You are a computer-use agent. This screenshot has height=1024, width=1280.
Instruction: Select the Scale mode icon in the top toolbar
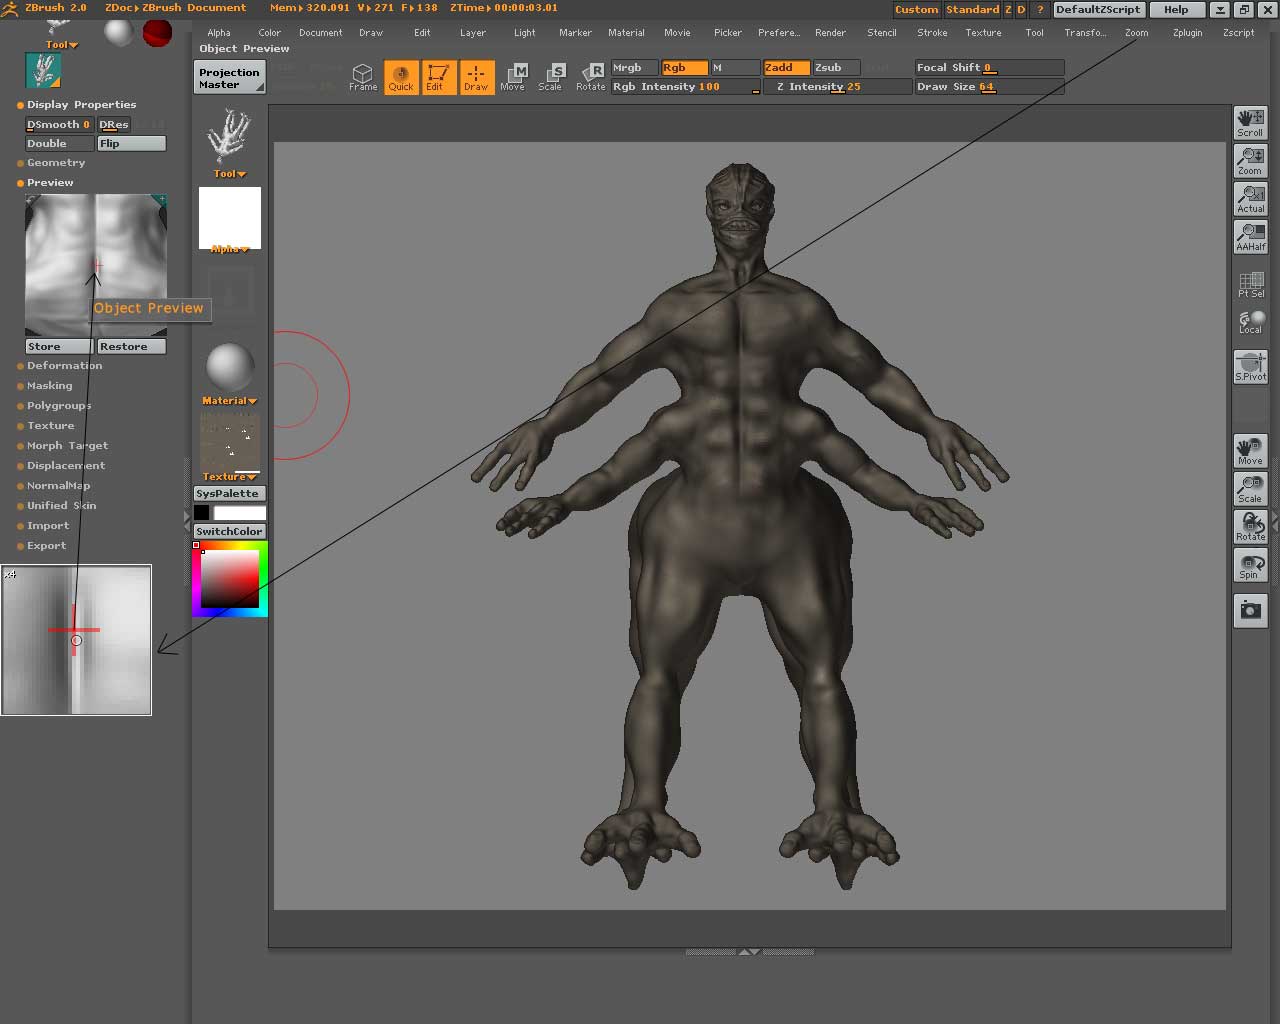[550, 77]
